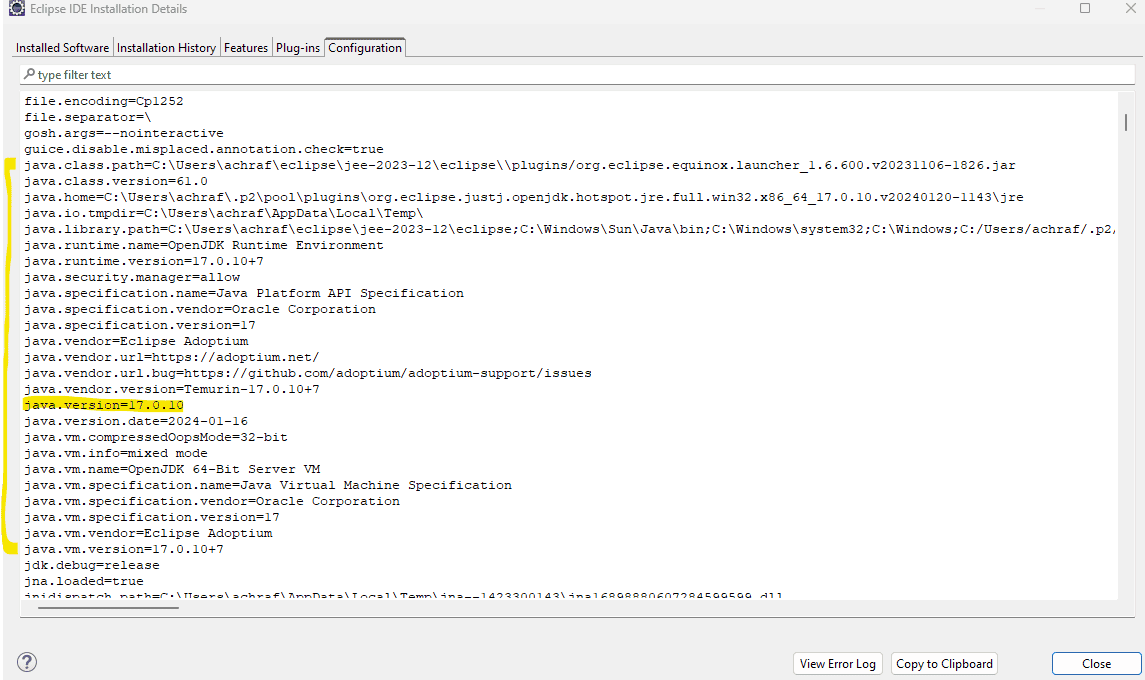Image resolution: width=1145 pixels, height=680 pixels.
Task: Click java.specification.vendor=Oracle Corporation line
Action: (200, 310)
